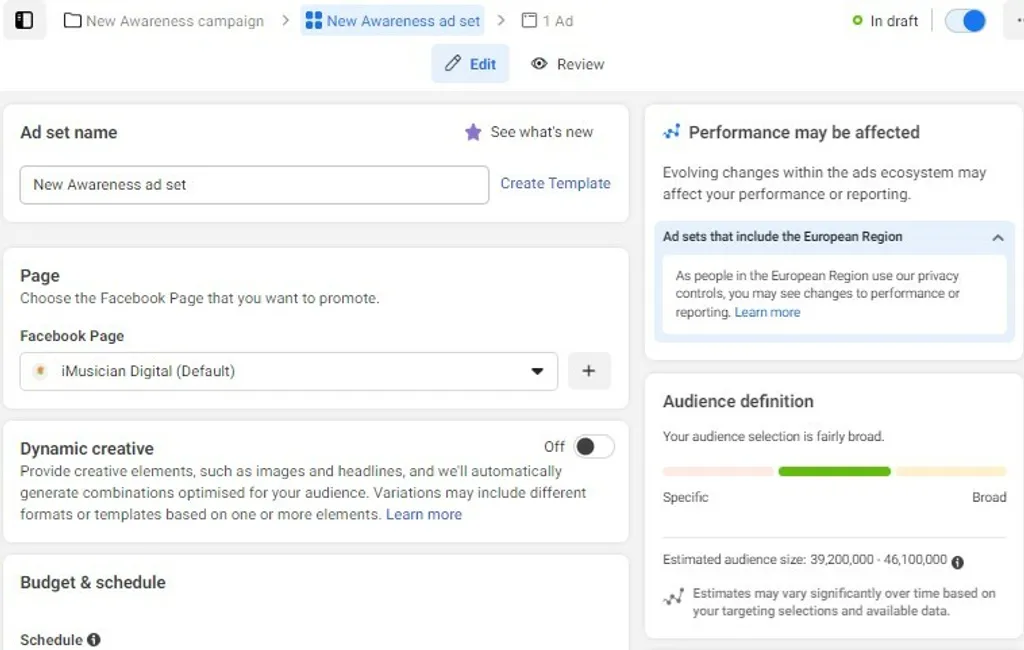Viewport: 1024px width, 650px height.
Task: Enable the Dynamic creative switch
Action: coord(593,447)
